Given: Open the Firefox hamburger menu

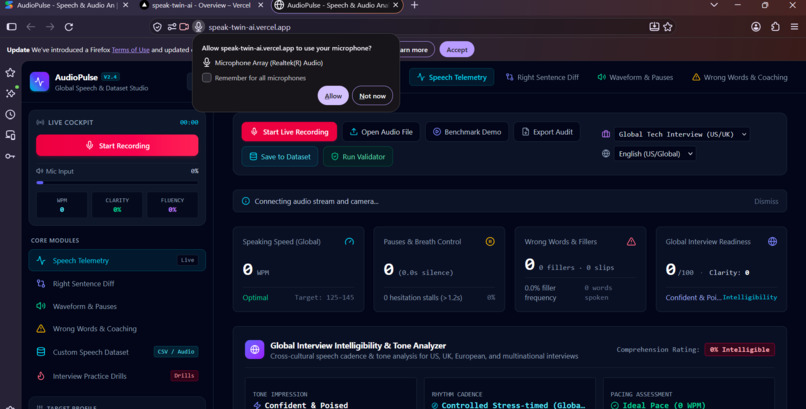Looking at the screenshot, I should pyautogui.click(x=794, y=27).
